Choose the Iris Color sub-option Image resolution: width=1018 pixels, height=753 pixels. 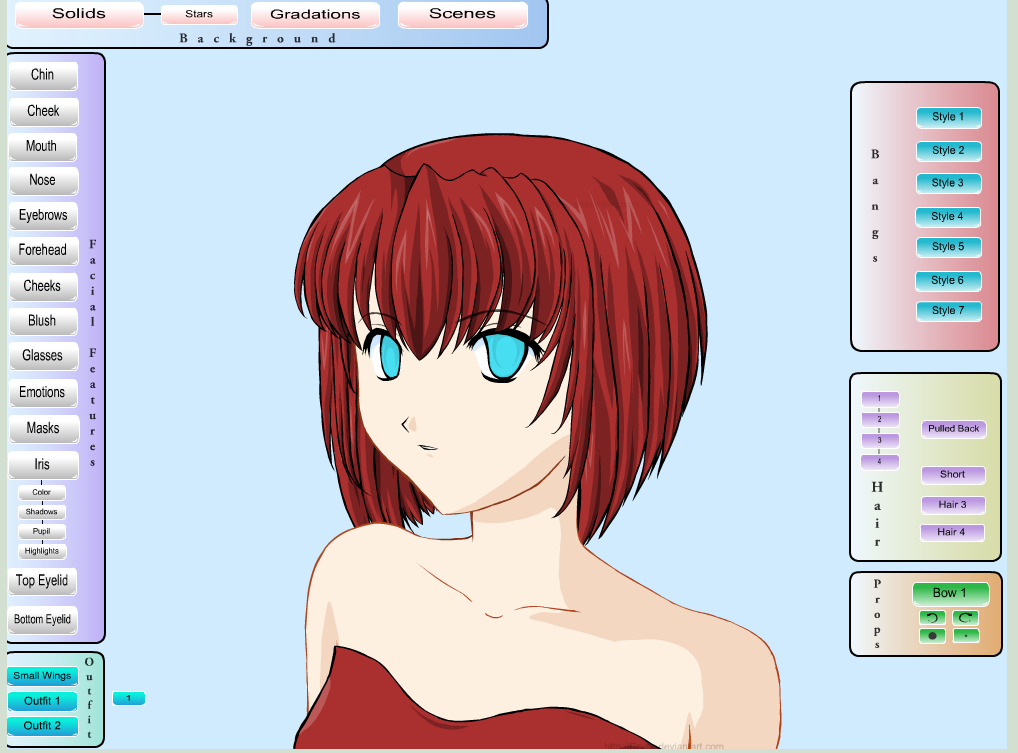42,493
